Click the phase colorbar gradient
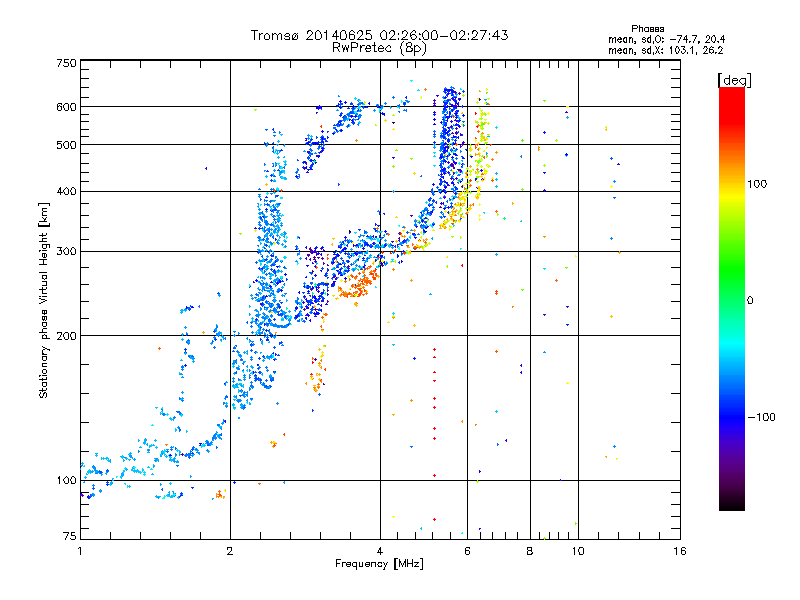800x600 pixels. (x=732, y=298)
